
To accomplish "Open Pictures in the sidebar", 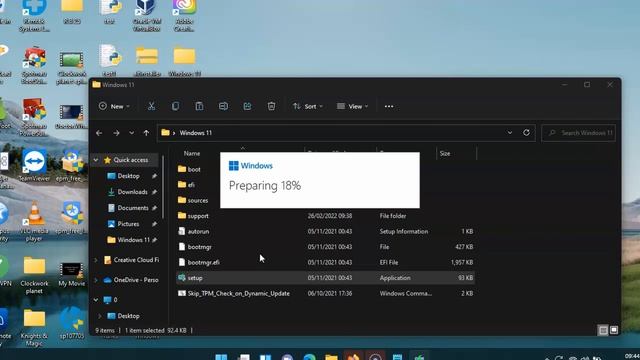I will point(128,224).
